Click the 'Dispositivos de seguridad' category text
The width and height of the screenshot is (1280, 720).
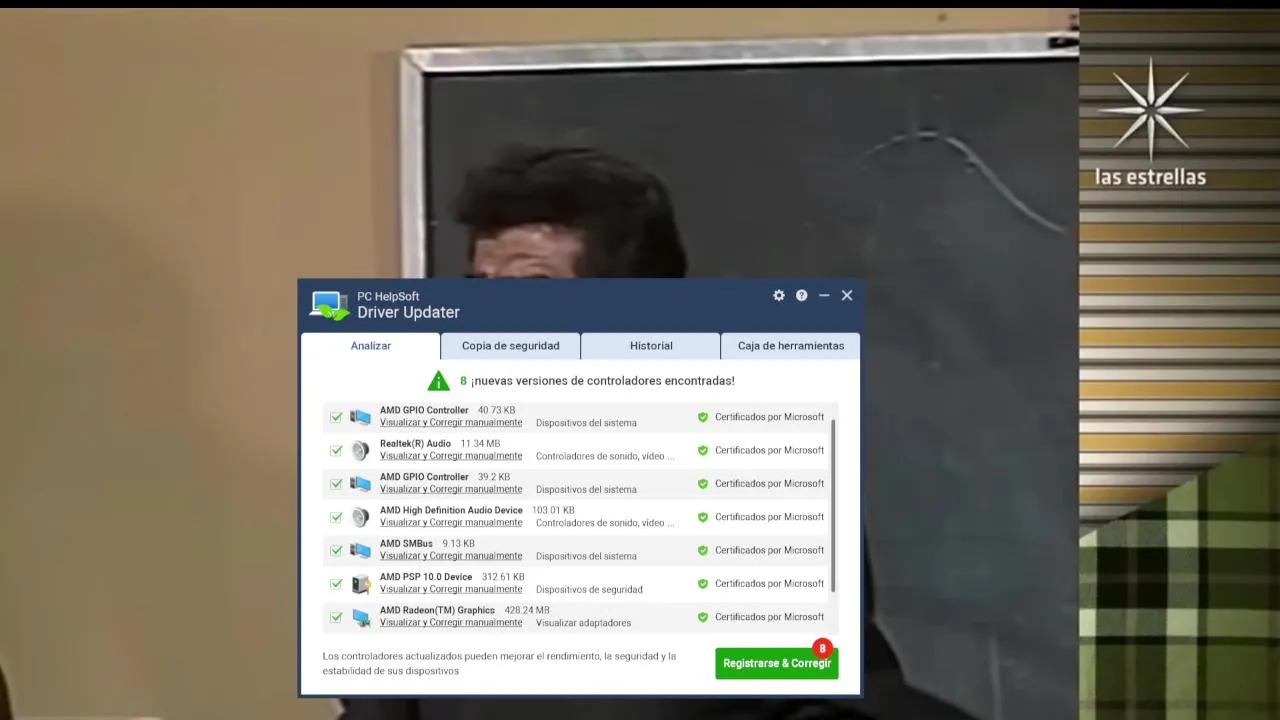(589, 590)
